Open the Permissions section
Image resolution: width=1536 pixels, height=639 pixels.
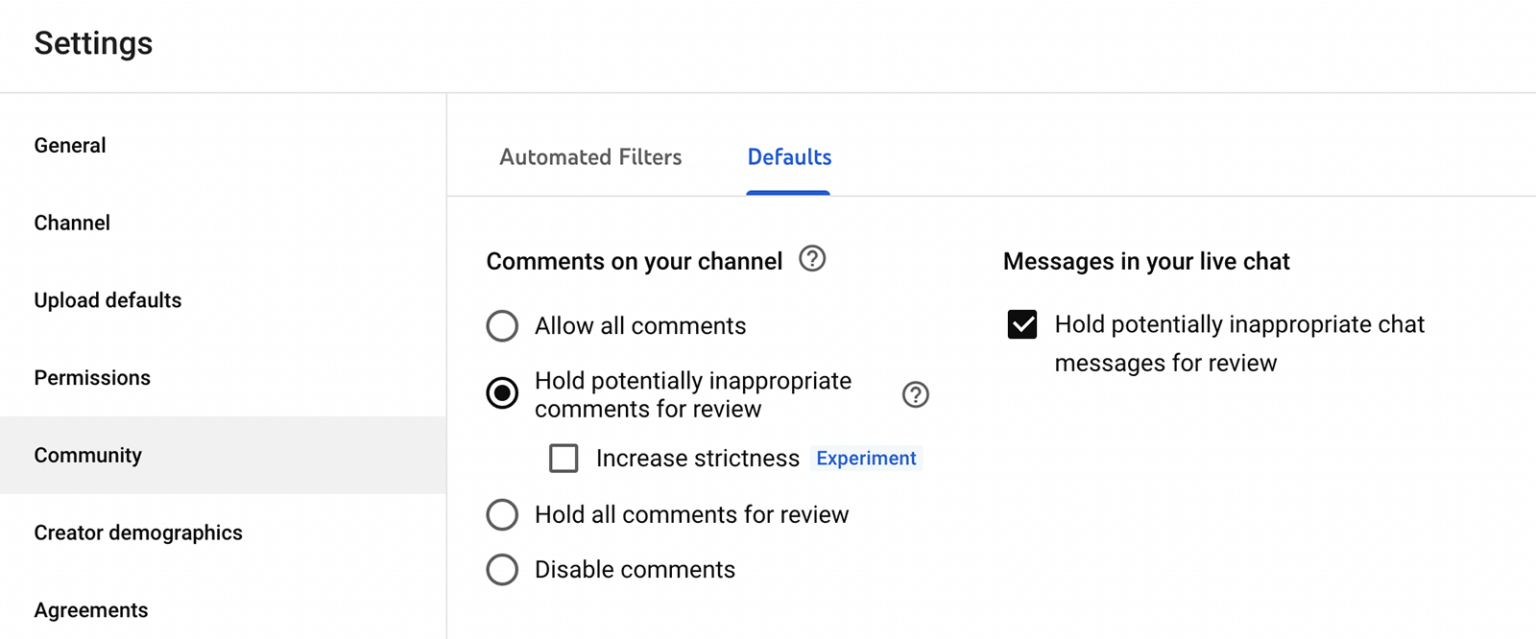92,377
